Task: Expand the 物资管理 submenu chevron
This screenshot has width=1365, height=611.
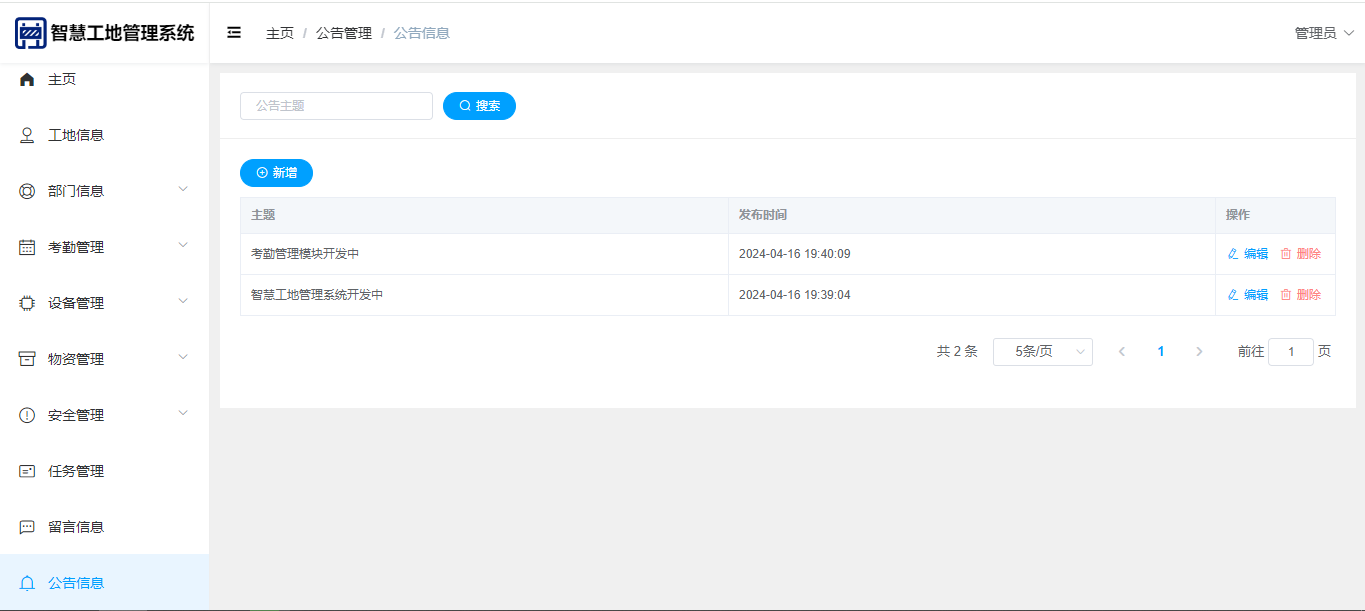Action: click(x=183, y=357)
